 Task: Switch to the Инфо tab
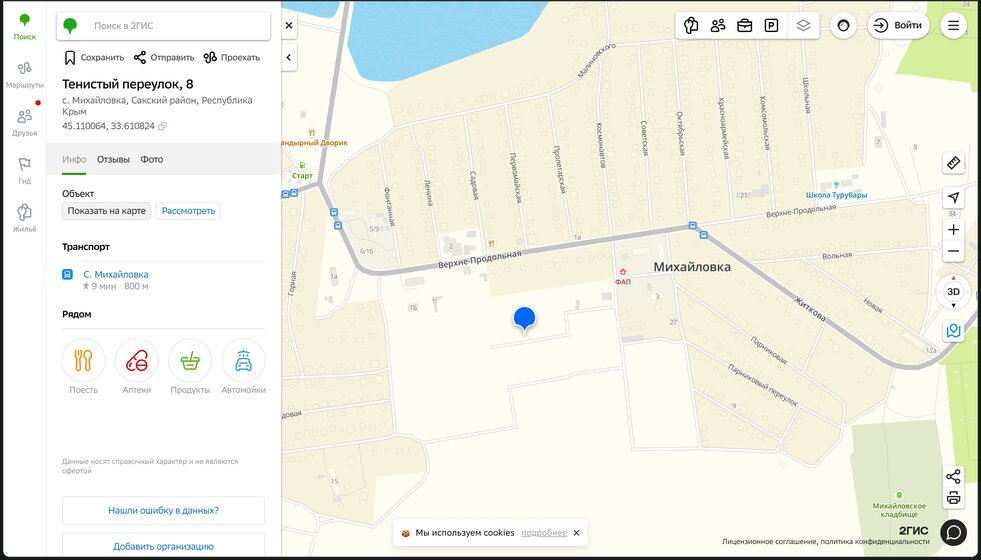[x=74, y=160]
